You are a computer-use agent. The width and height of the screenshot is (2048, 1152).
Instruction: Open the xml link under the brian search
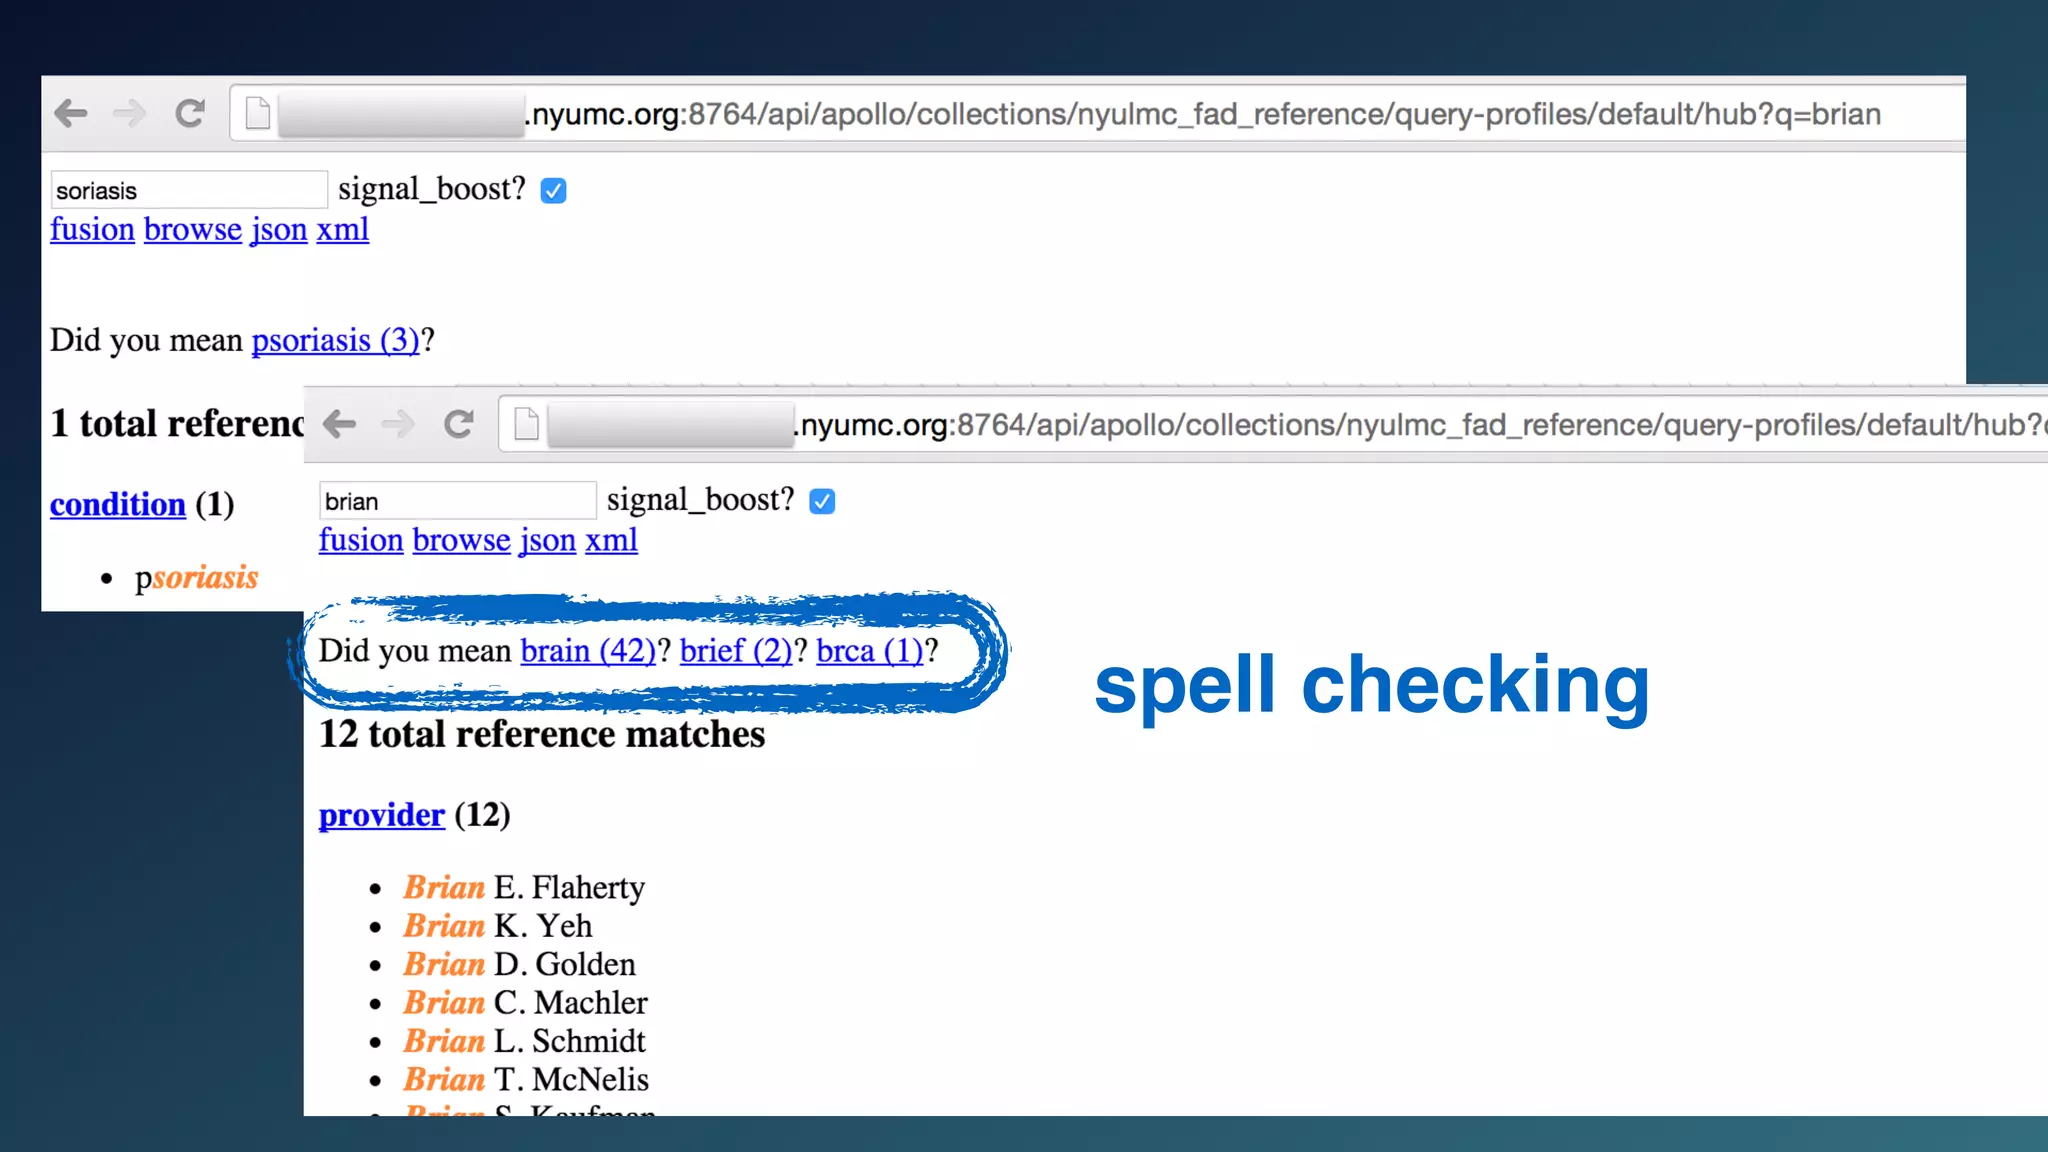(612, 540)
